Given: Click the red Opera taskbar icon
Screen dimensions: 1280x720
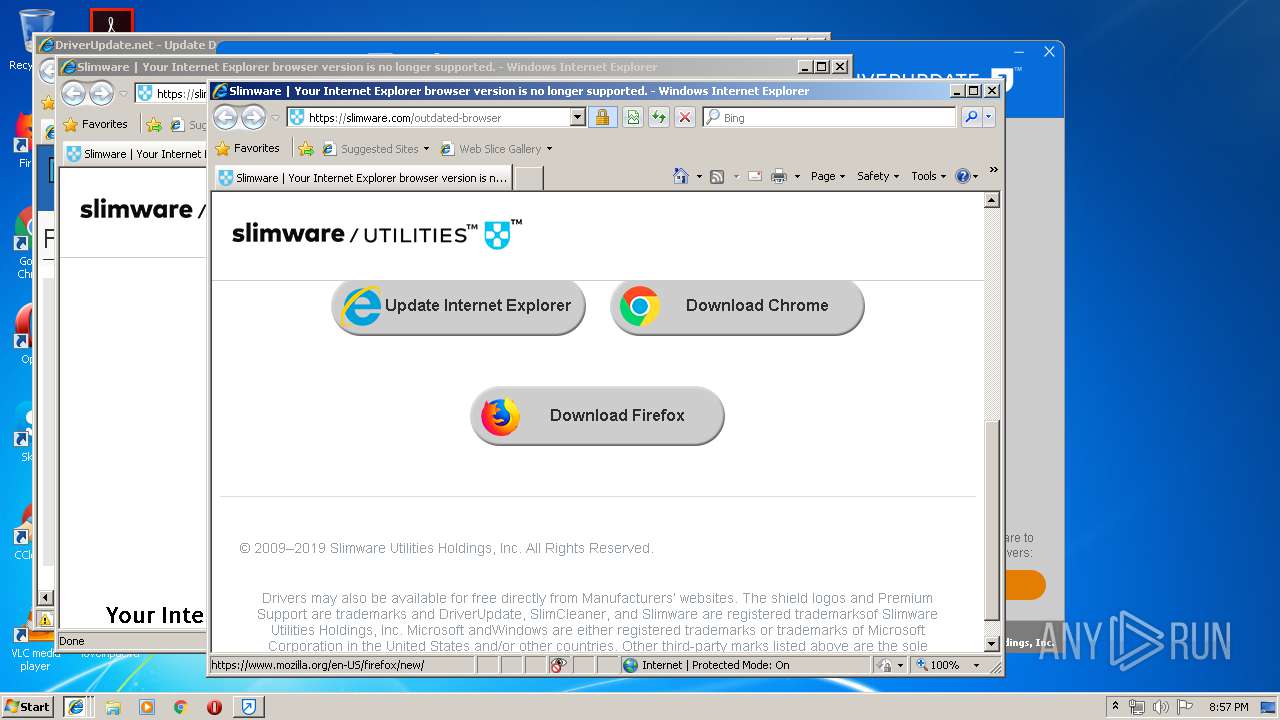Looking at the screenshot, I should click(x=214, y=707).
